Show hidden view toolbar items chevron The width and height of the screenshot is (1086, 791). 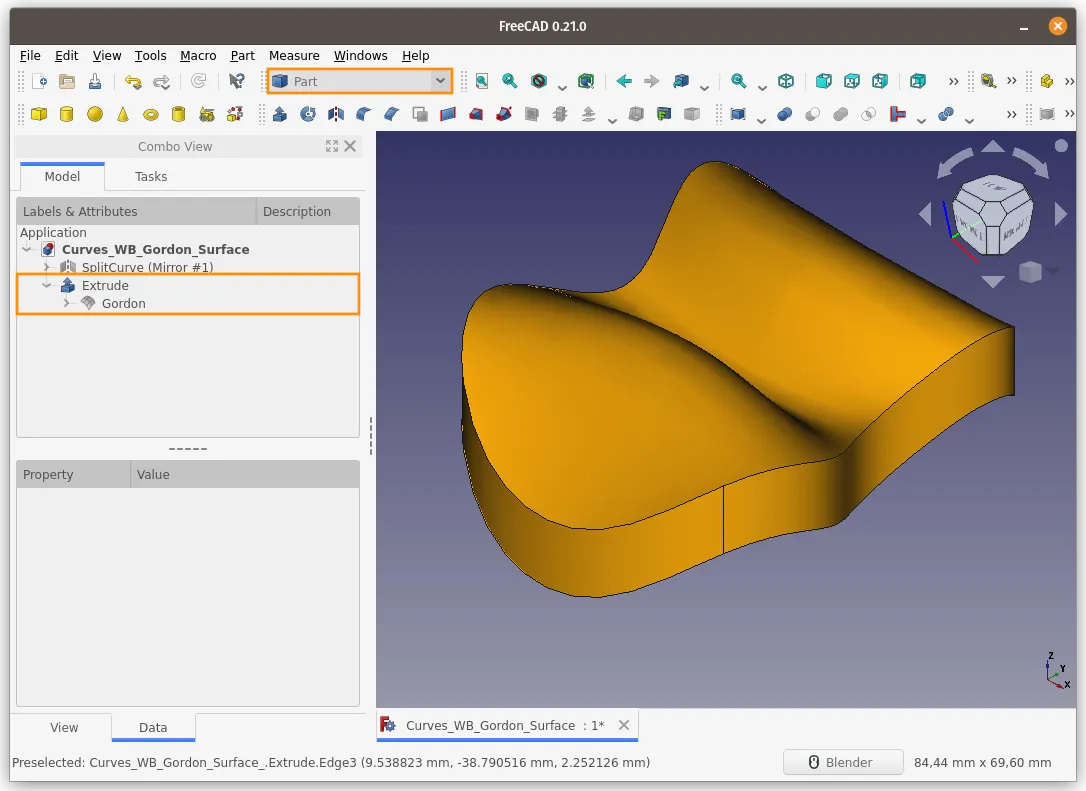(954, 81)
